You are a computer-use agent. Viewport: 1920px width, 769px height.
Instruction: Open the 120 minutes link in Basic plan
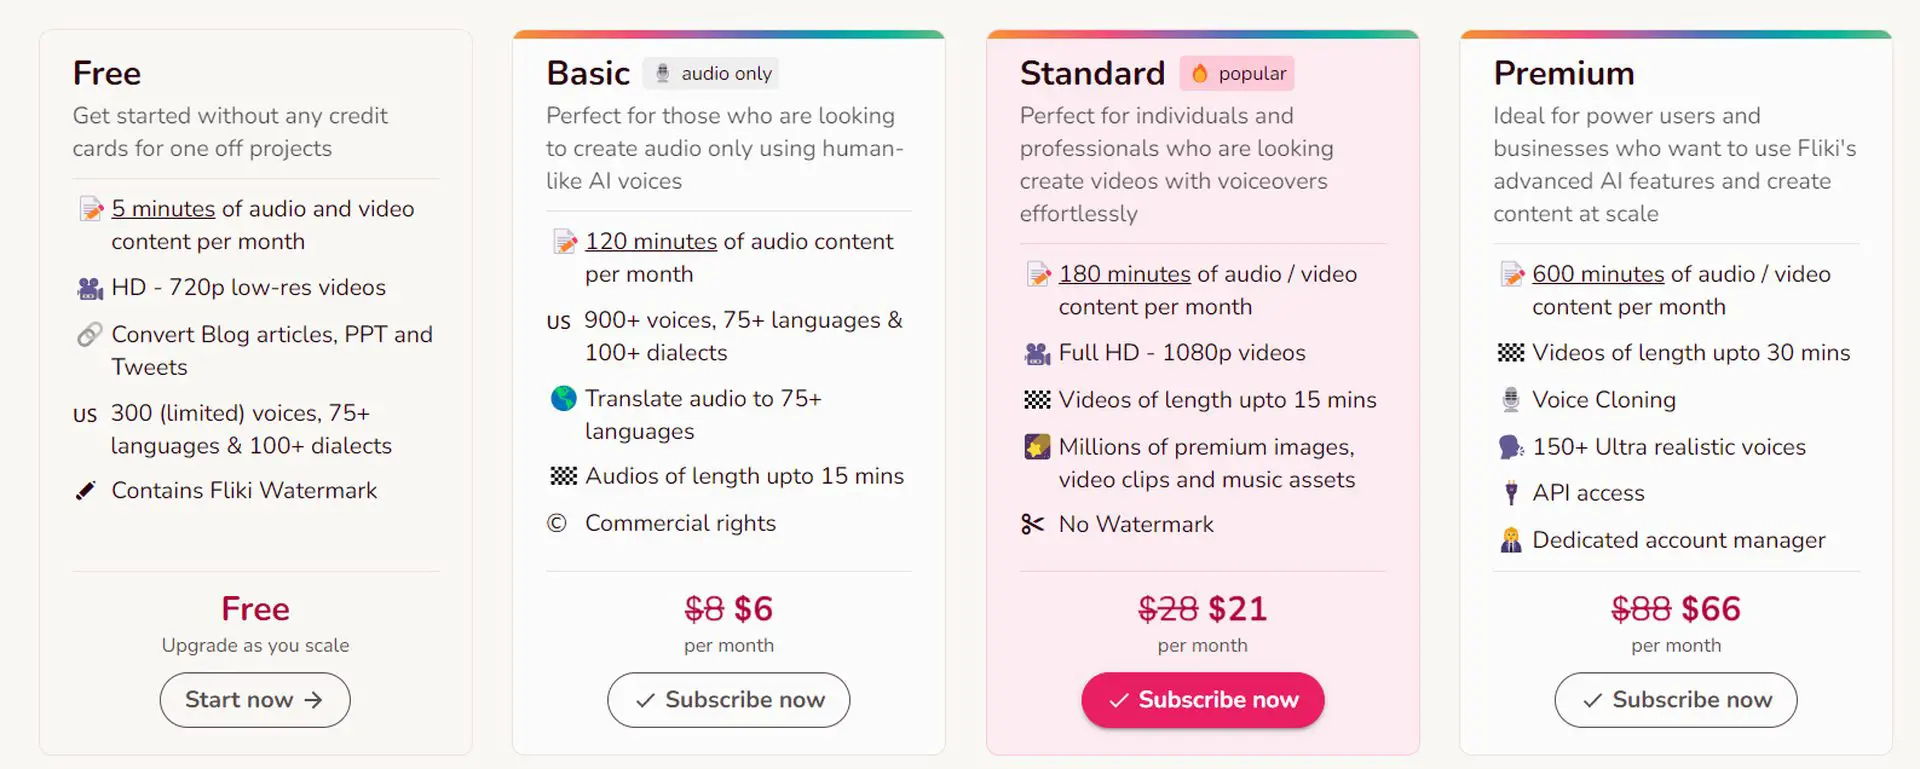[651, 242]
